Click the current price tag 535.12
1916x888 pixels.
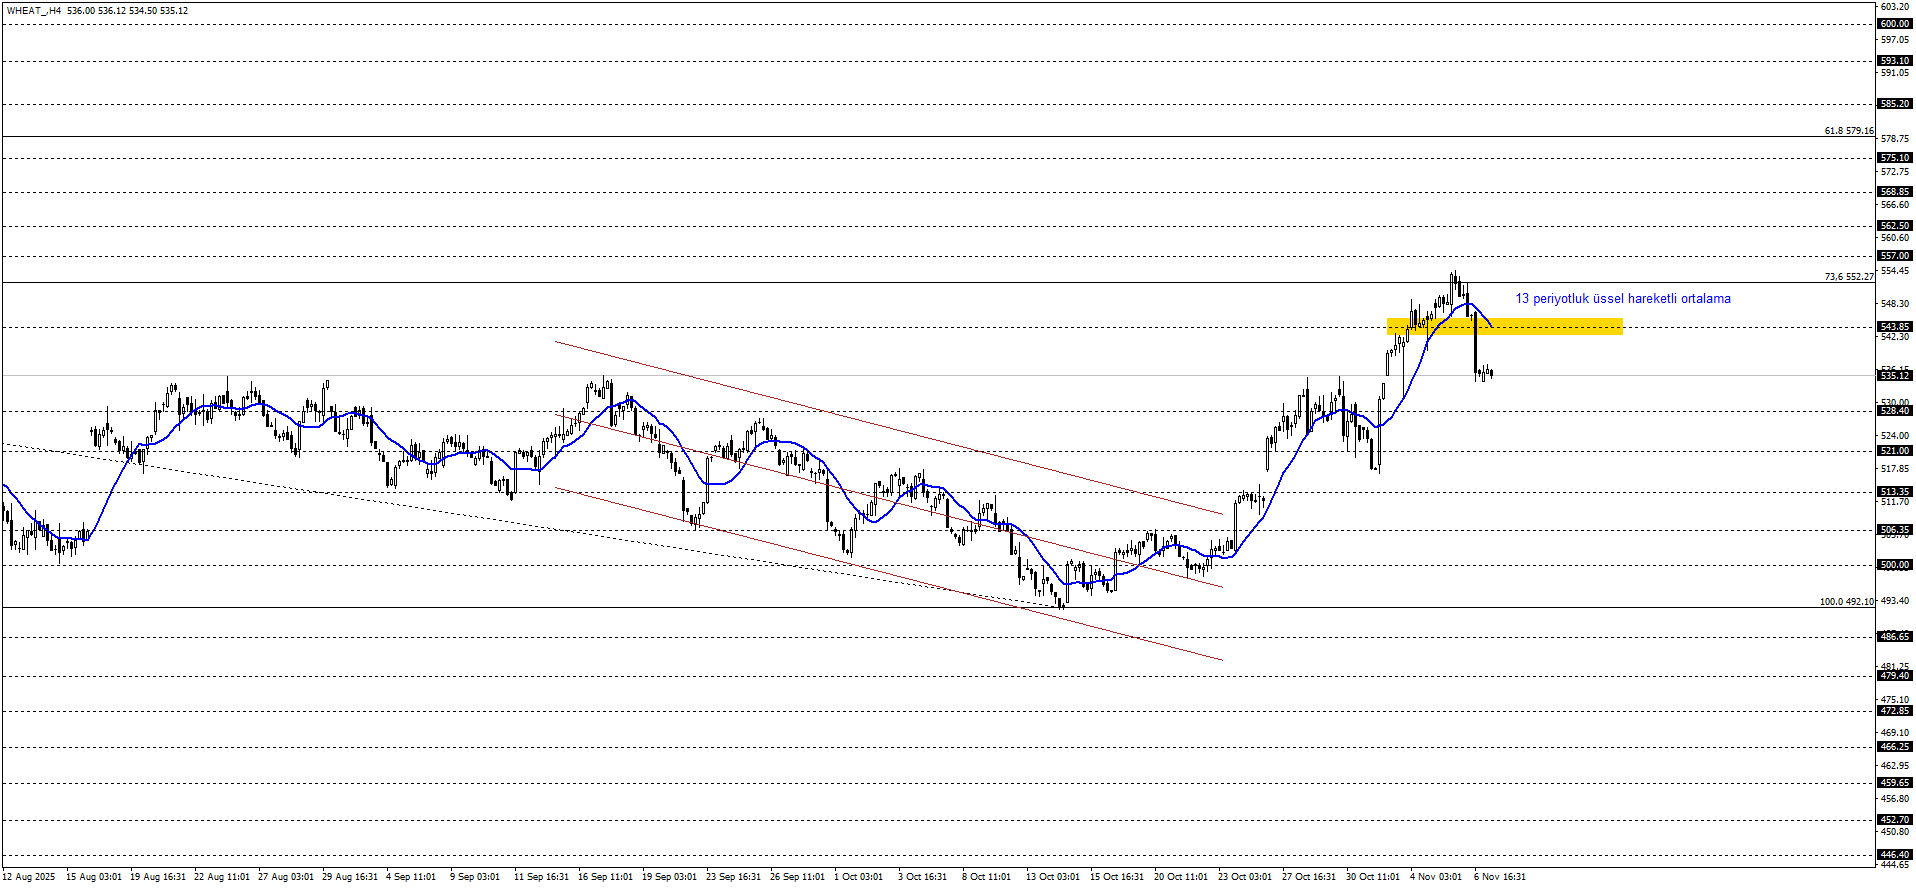[x=1894, y=376]
